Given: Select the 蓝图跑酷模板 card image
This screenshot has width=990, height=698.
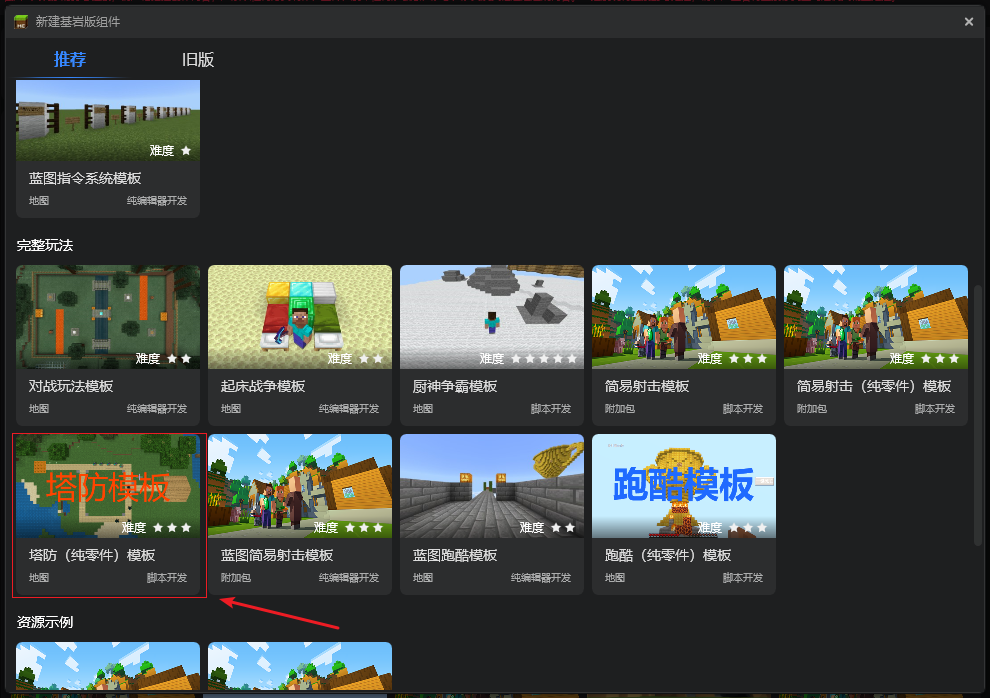Looking at the screenshot, I should [492, 486].
